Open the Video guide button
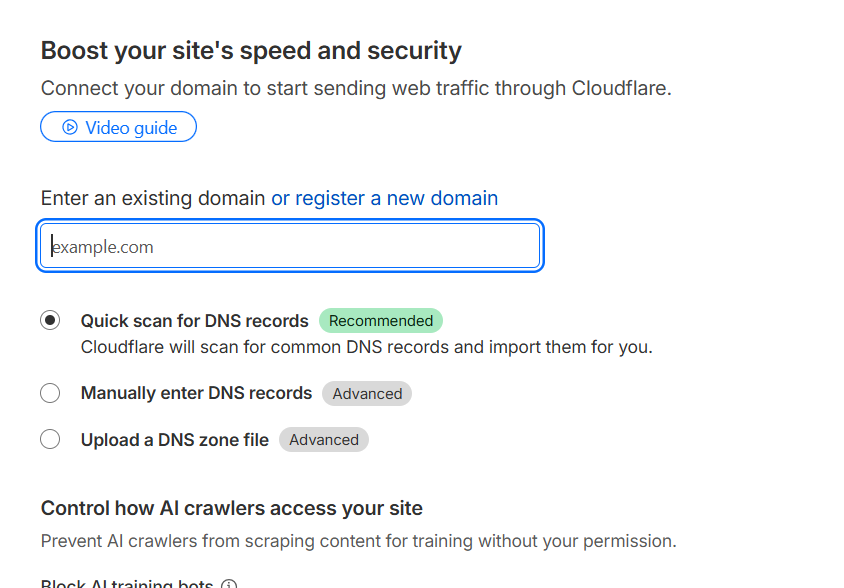The image size is (844, 588). 119,127
